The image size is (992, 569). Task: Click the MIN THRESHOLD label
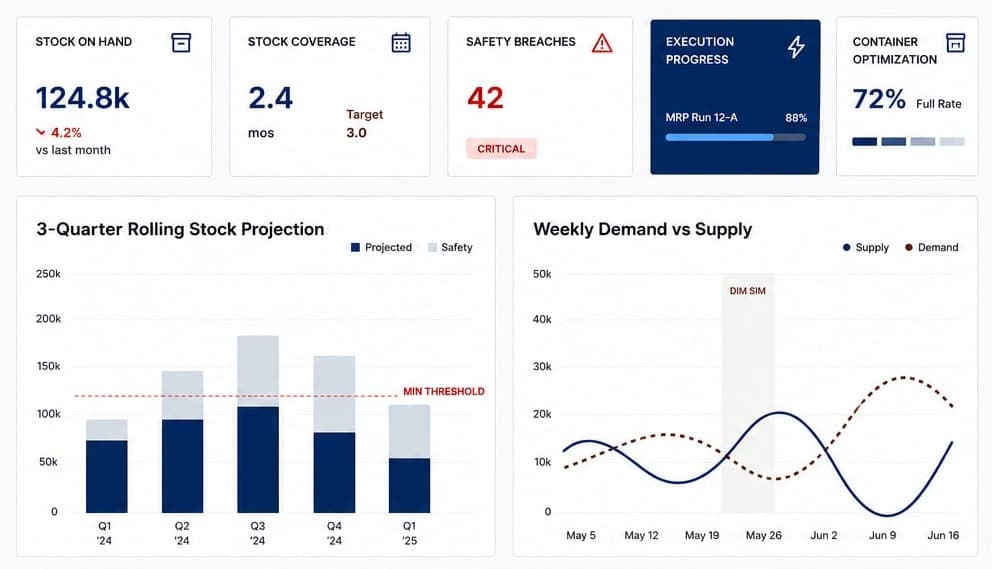[x=443, y=392]
